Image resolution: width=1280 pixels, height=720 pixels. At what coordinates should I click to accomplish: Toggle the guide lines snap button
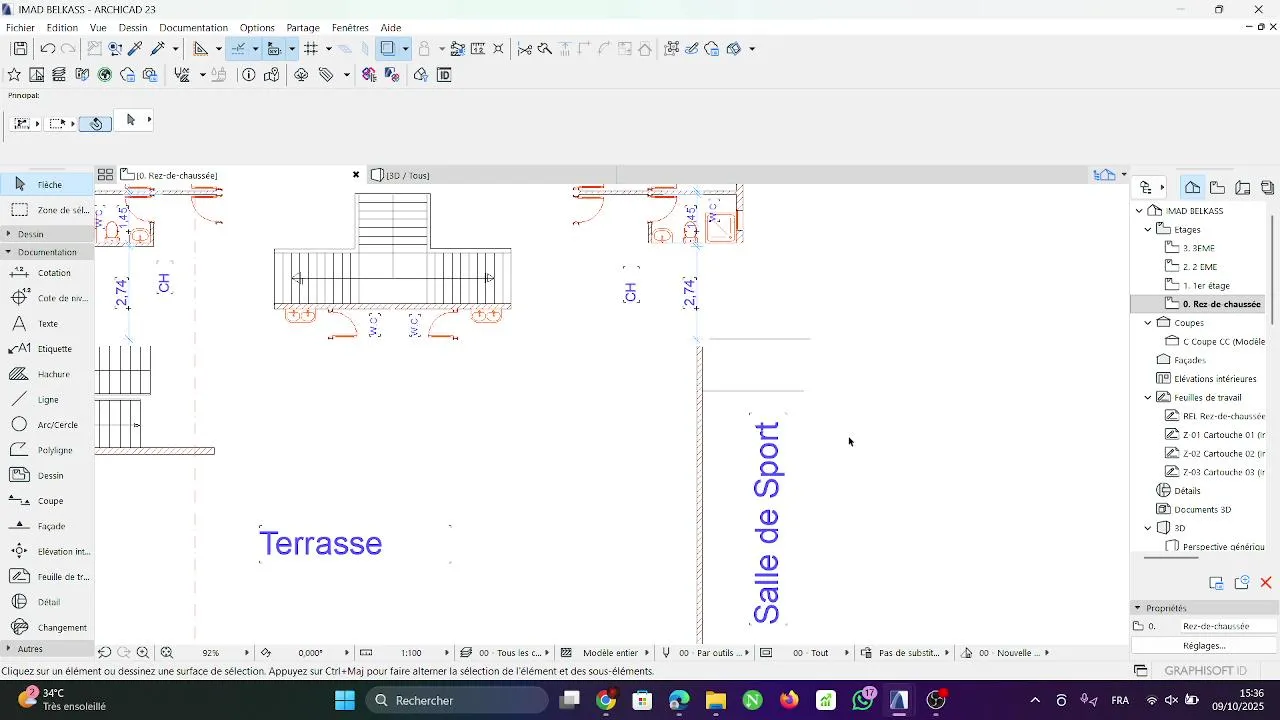(x=238, y=49)
